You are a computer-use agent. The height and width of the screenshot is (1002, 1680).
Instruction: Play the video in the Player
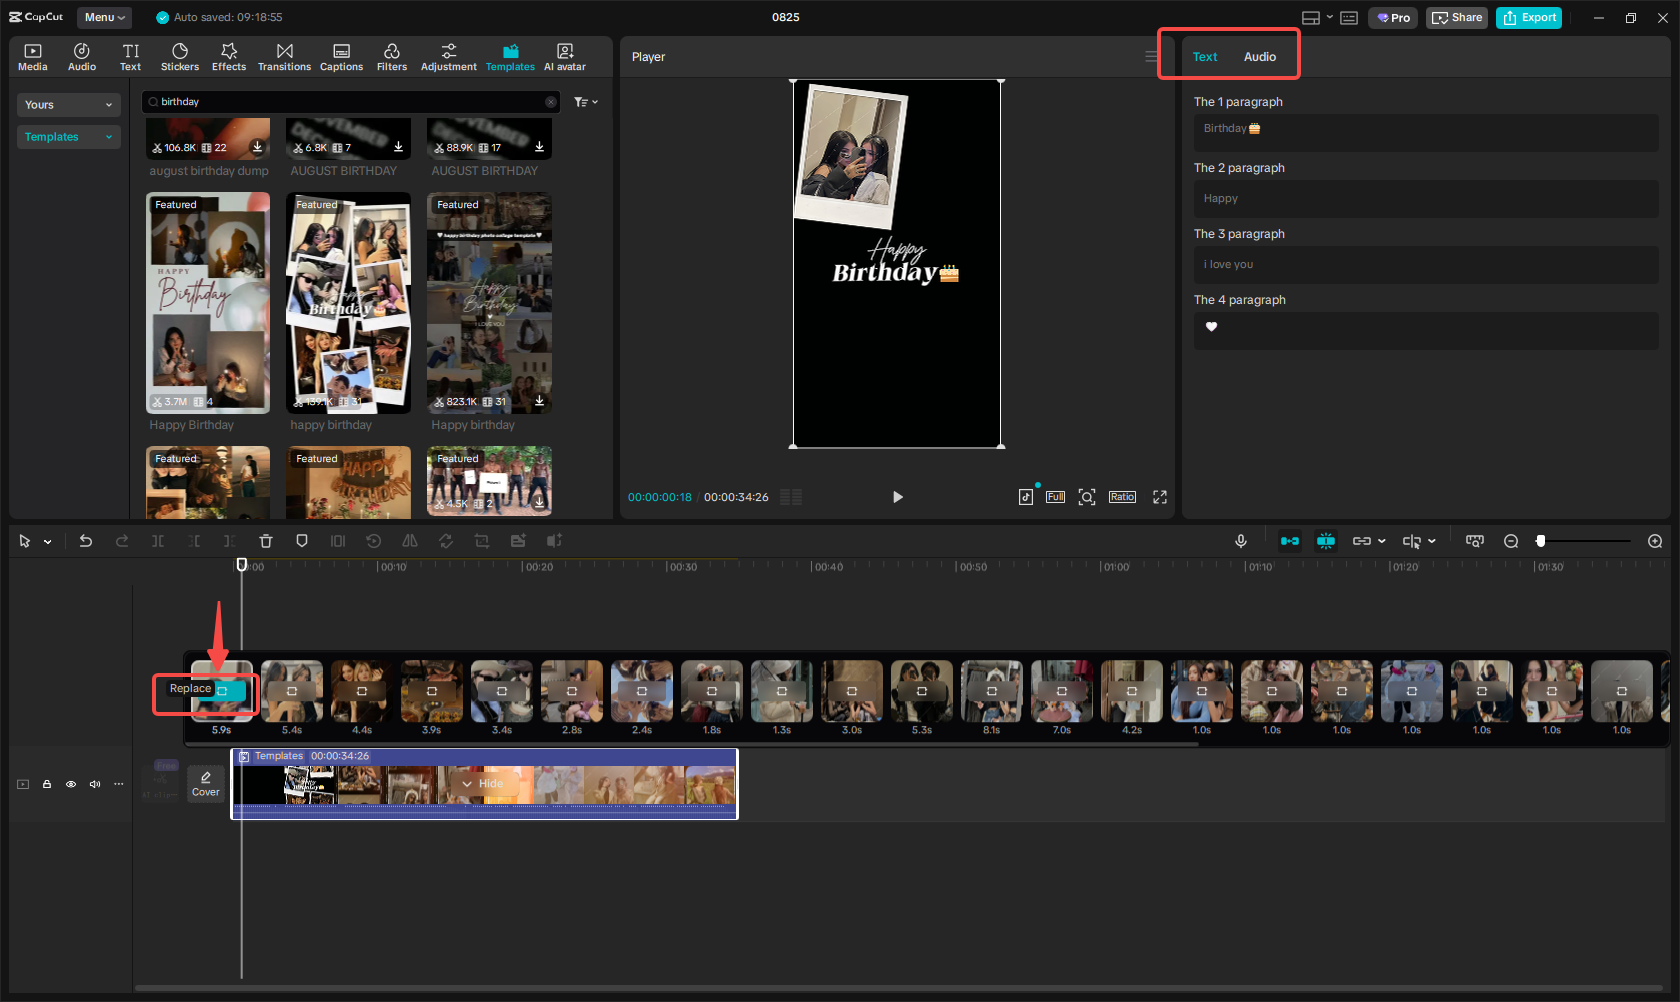click(897, 496)
